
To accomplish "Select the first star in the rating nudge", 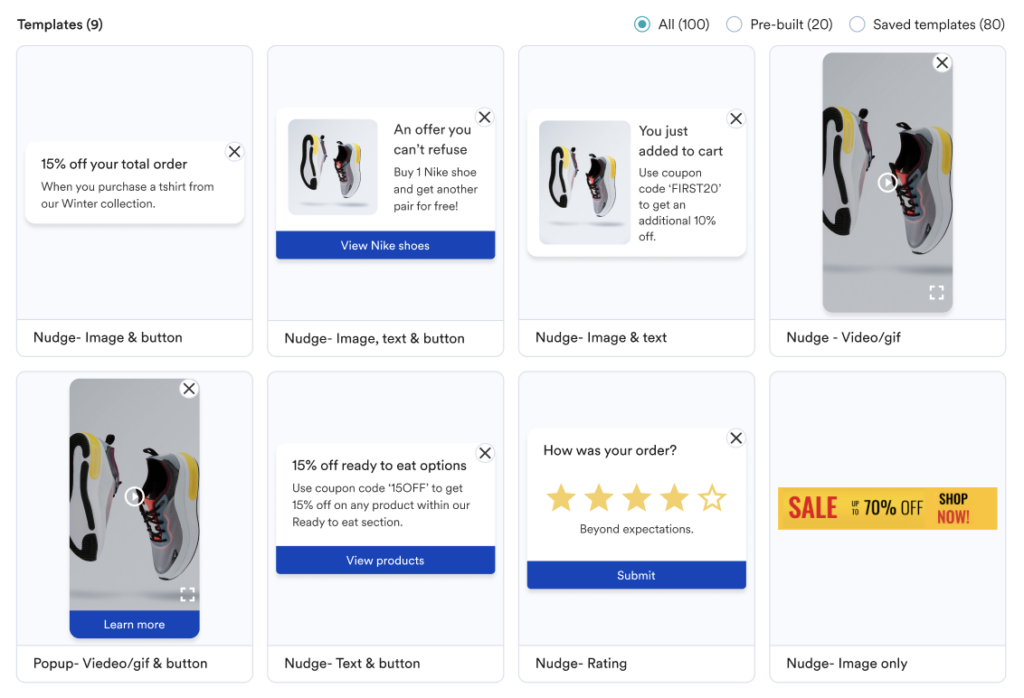I will click(560, 498).
